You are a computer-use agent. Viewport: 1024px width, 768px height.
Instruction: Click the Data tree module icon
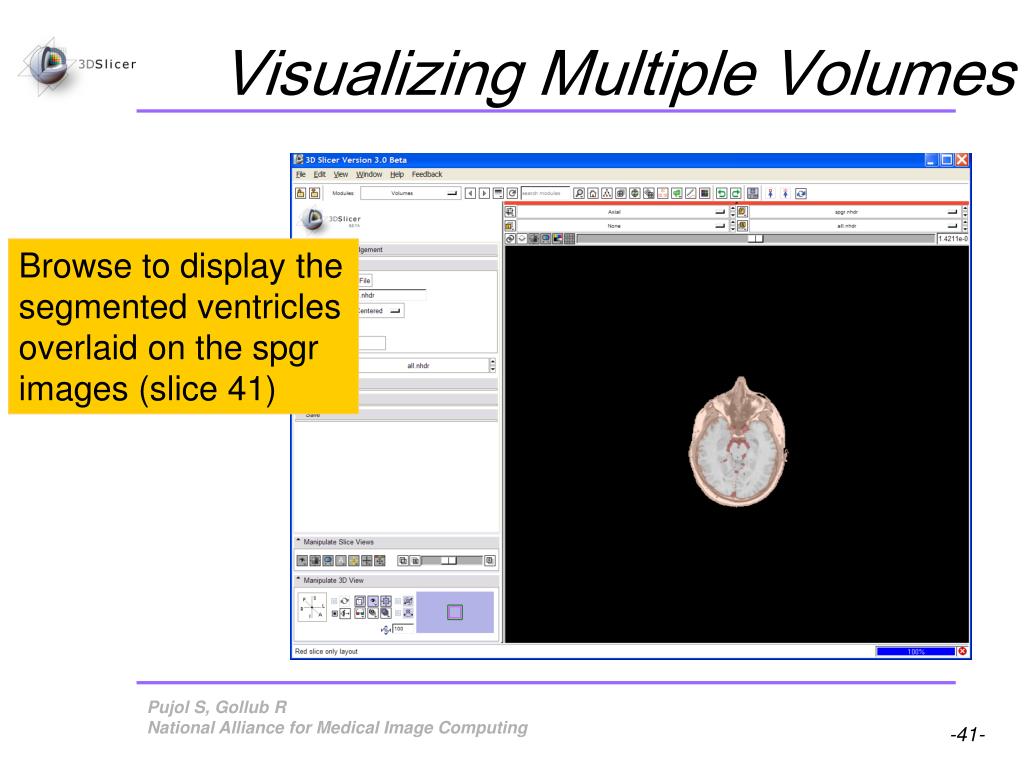pyautogui.click(x=607, y=193)
